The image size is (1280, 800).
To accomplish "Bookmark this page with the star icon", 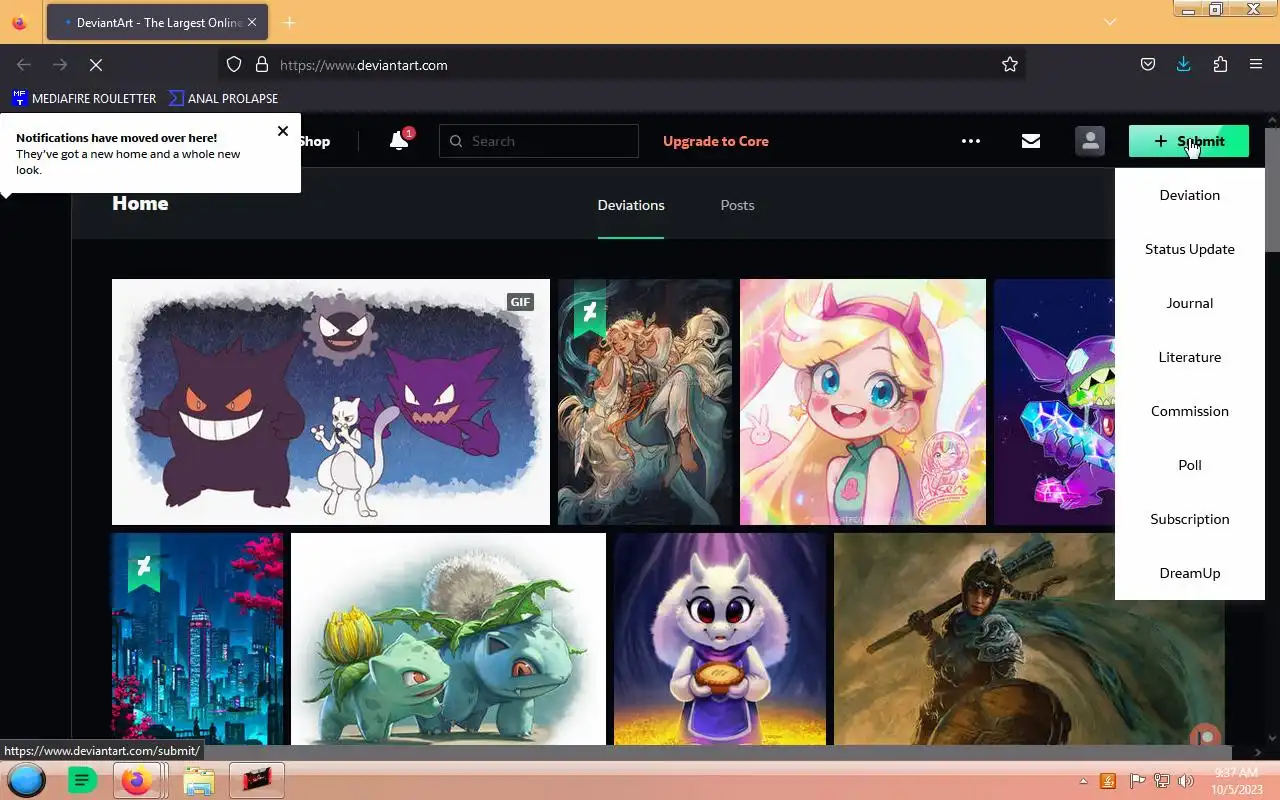I will [1010, 65].
